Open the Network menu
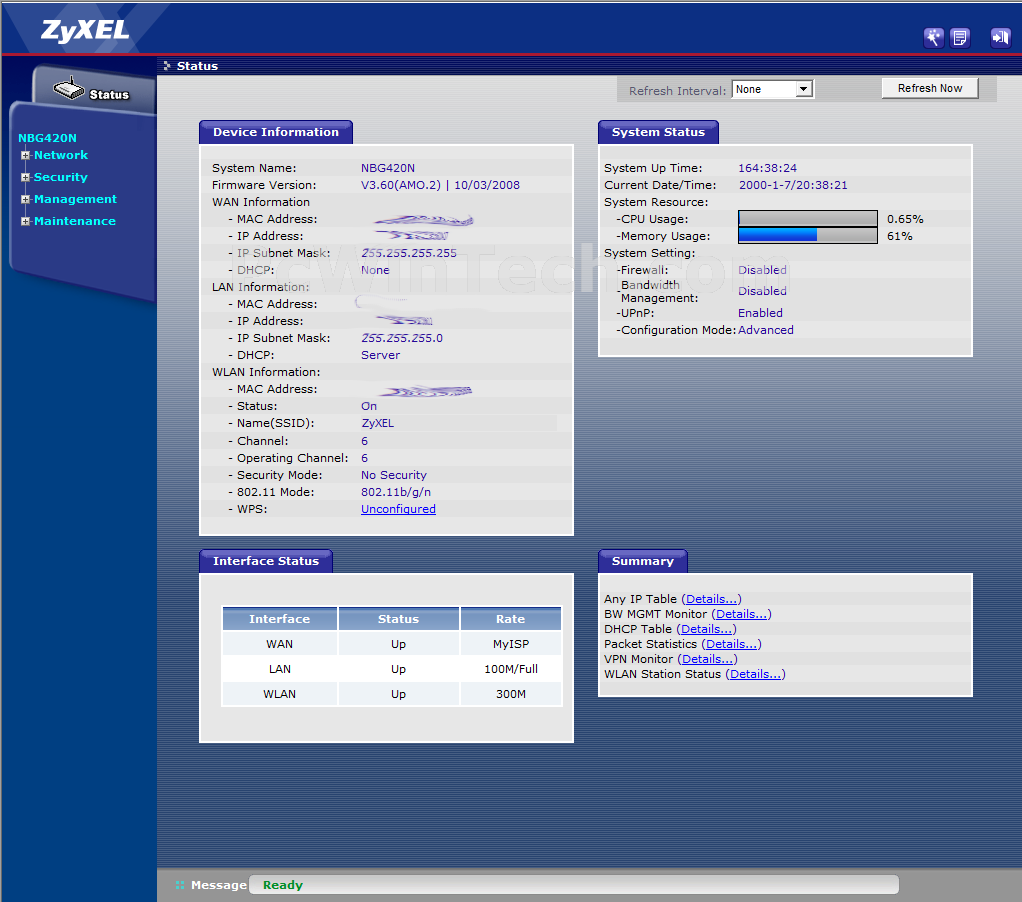This screenshot has height=902, width=1022. click(61, 155)
